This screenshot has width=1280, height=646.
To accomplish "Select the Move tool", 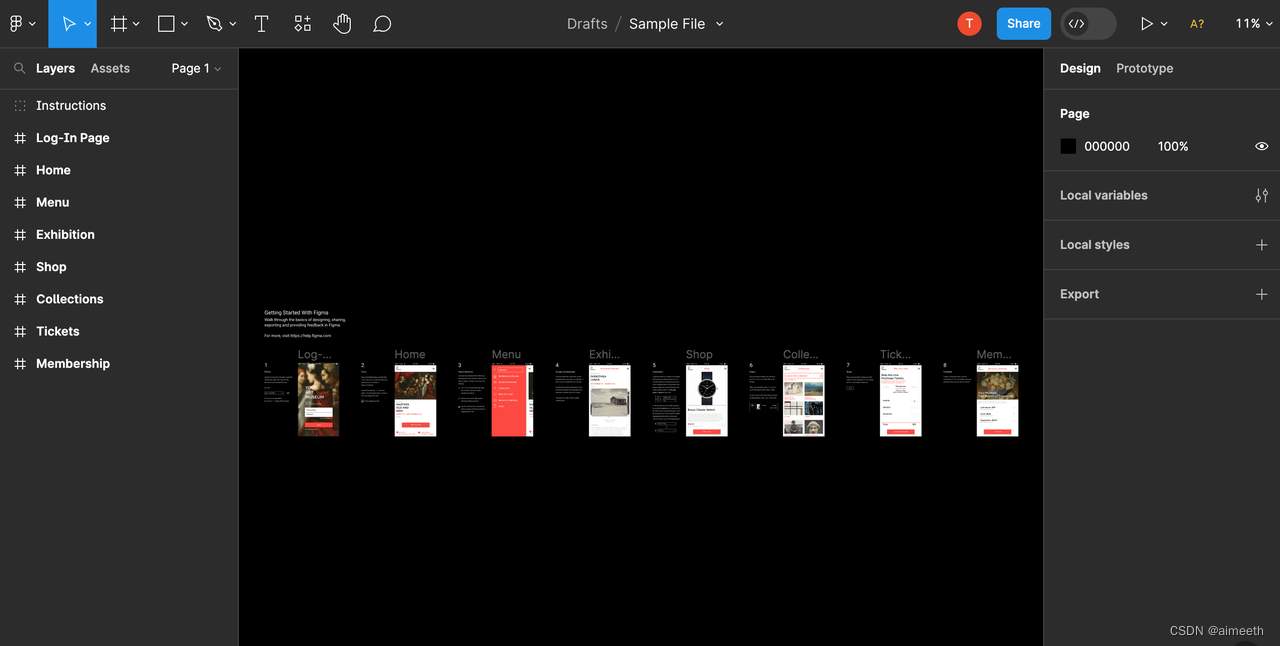I will tap(69, 23).
